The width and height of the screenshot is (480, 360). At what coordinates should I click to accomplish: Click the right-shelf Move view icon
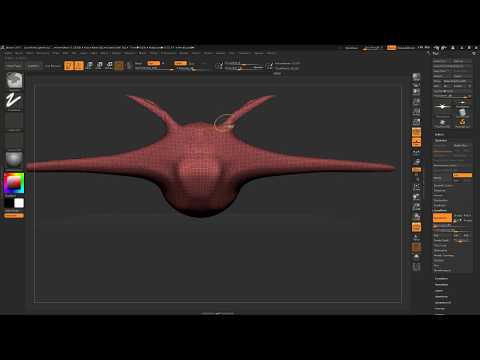click(416, 197)
